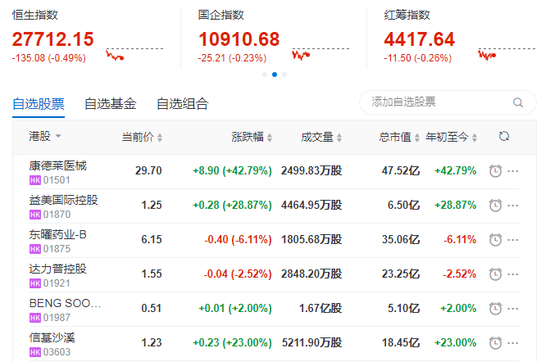550x362 pixels.
Task: Sort by 成交量 column
Action: [321, 137]
